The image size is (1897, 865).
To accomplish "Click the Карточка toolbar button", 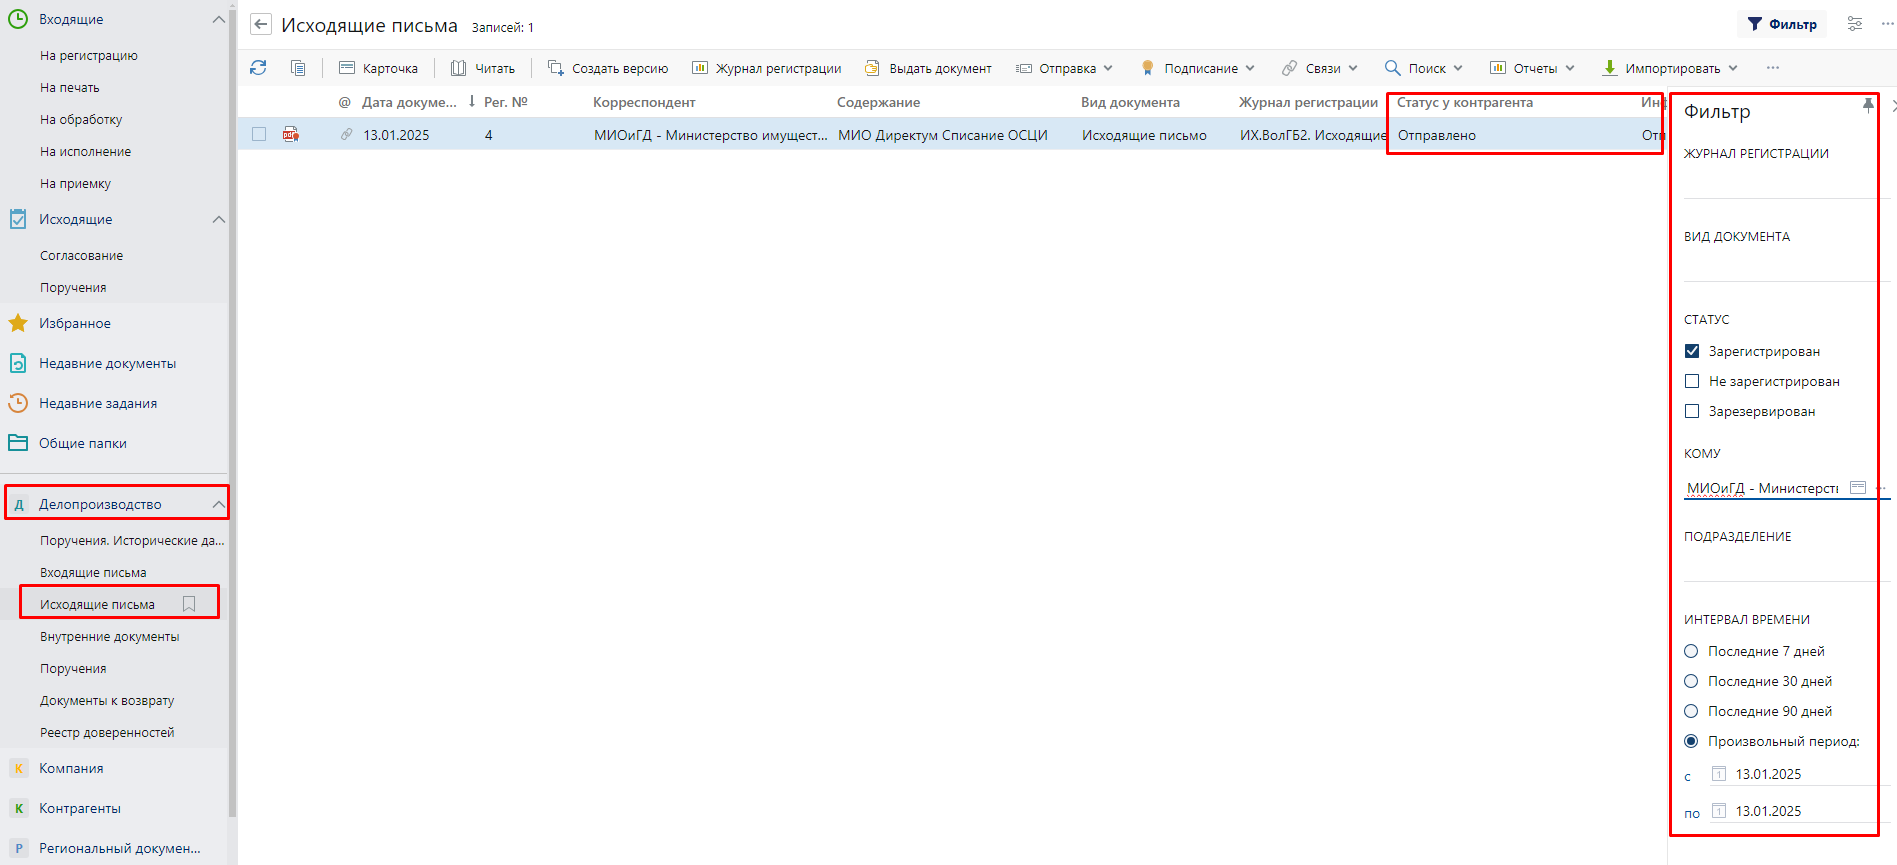I will (x=379, y=68).
